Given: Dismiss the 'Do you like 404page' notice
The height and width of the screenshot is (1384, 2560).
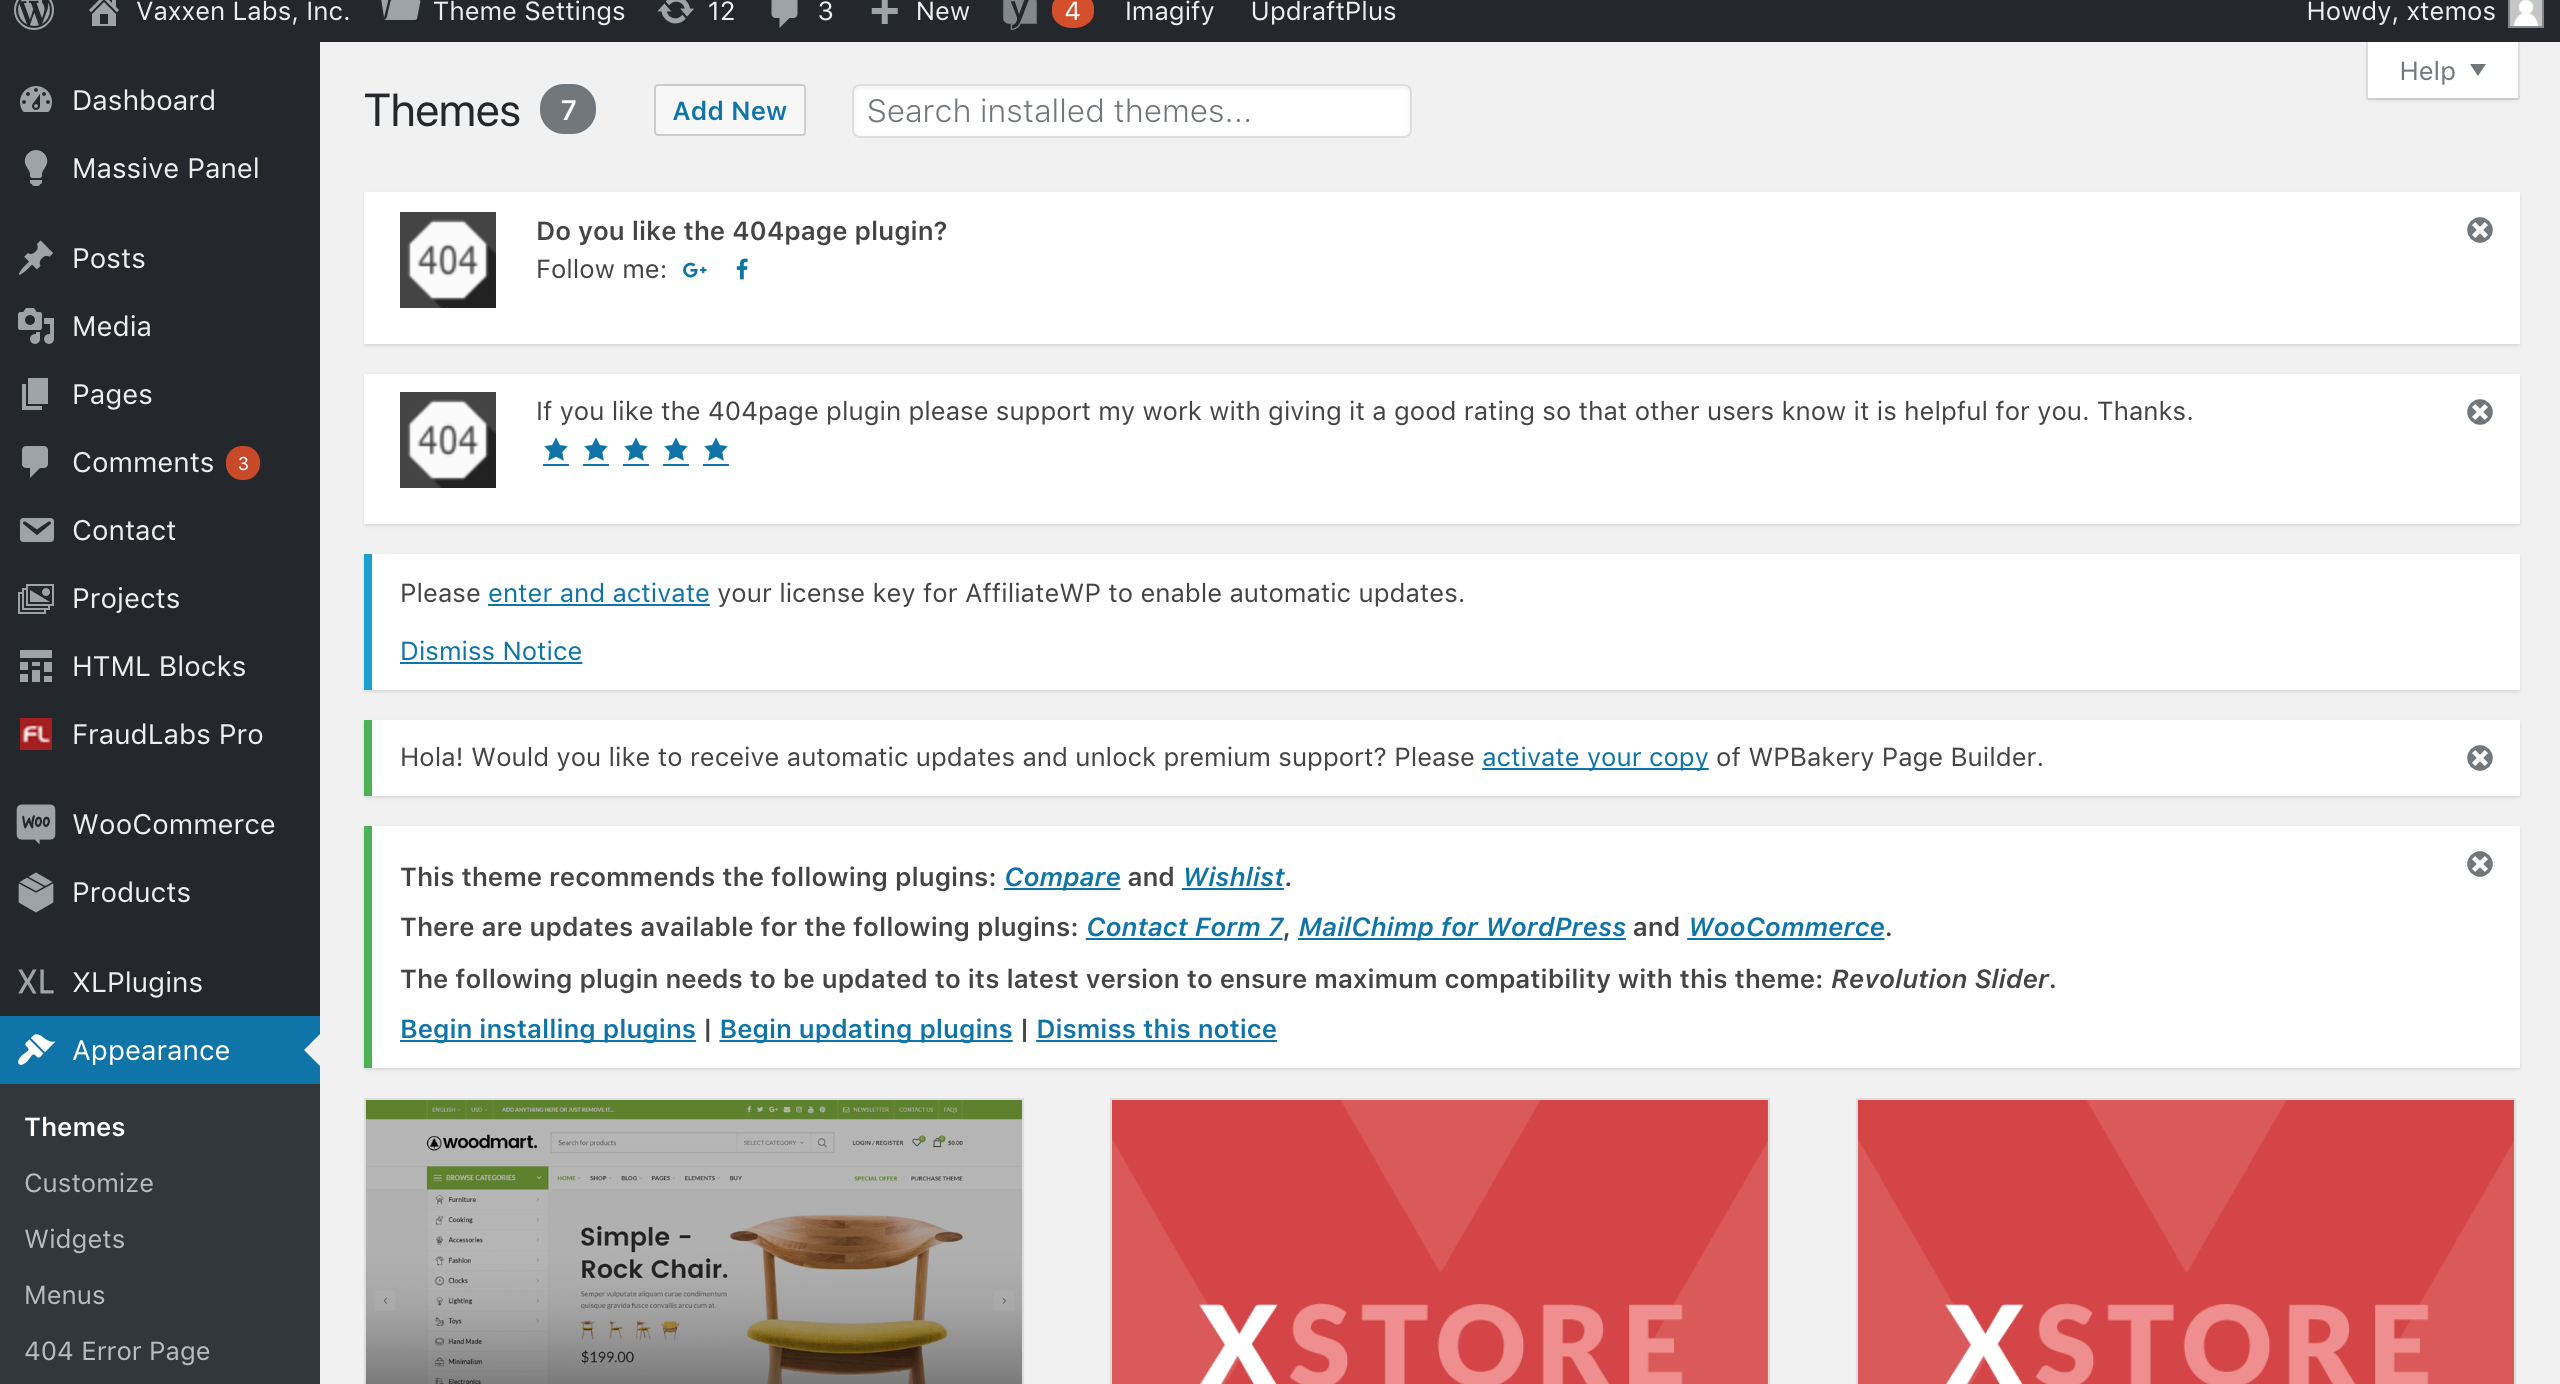Looking at the screenshot, I should 2479,230.
